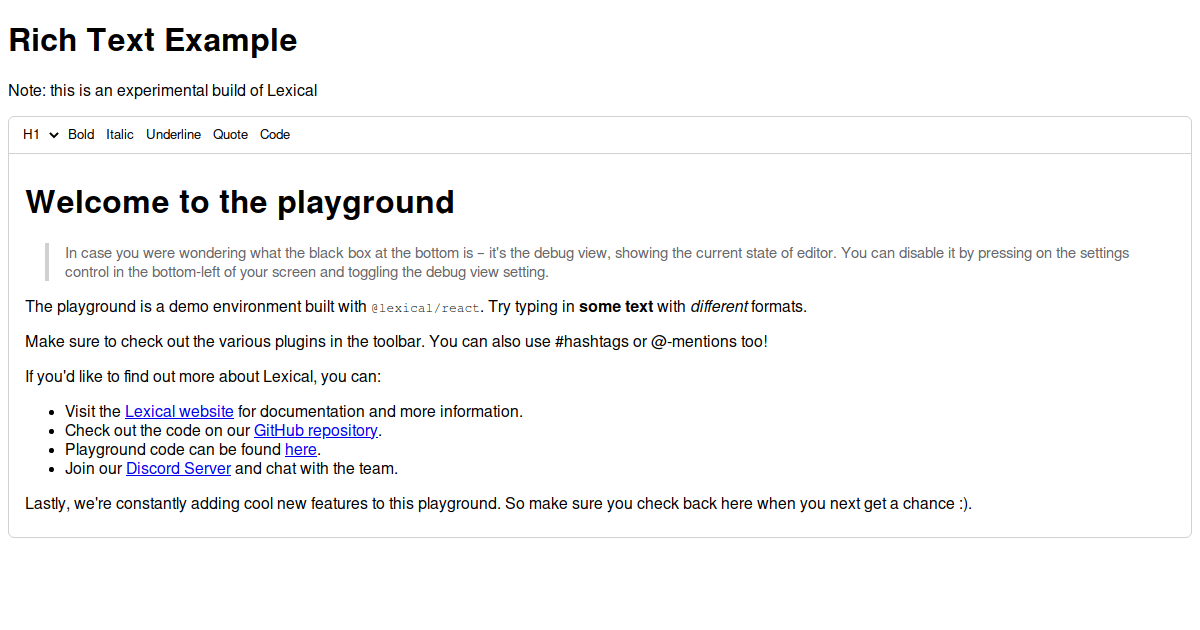Viewport: 1200px width, 630px height.
Task: Toggle Underline formatting in toolbar
Action: tap(173, 135)
